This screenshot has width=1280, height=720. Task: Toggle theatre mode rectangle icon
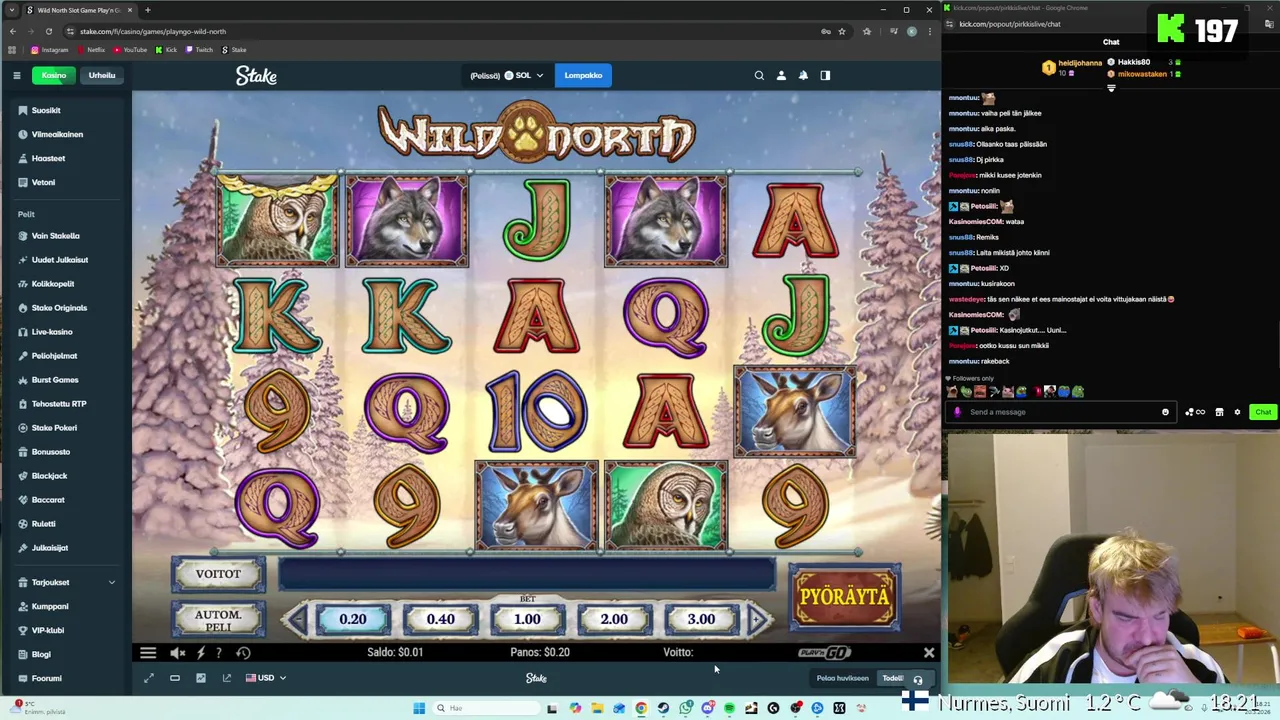175,678
